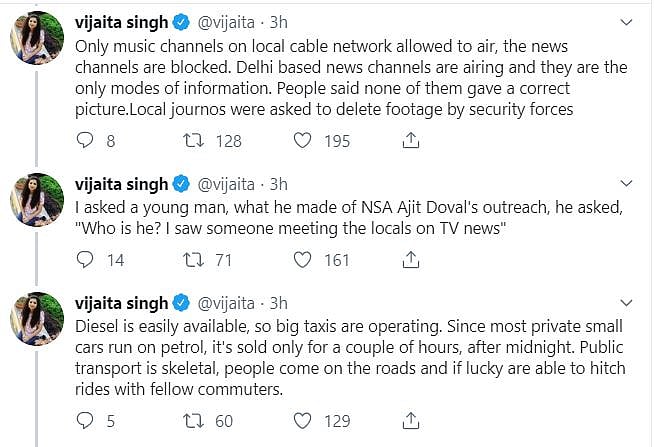
Task: Reply to the music channels tweet
Action: 85,141
